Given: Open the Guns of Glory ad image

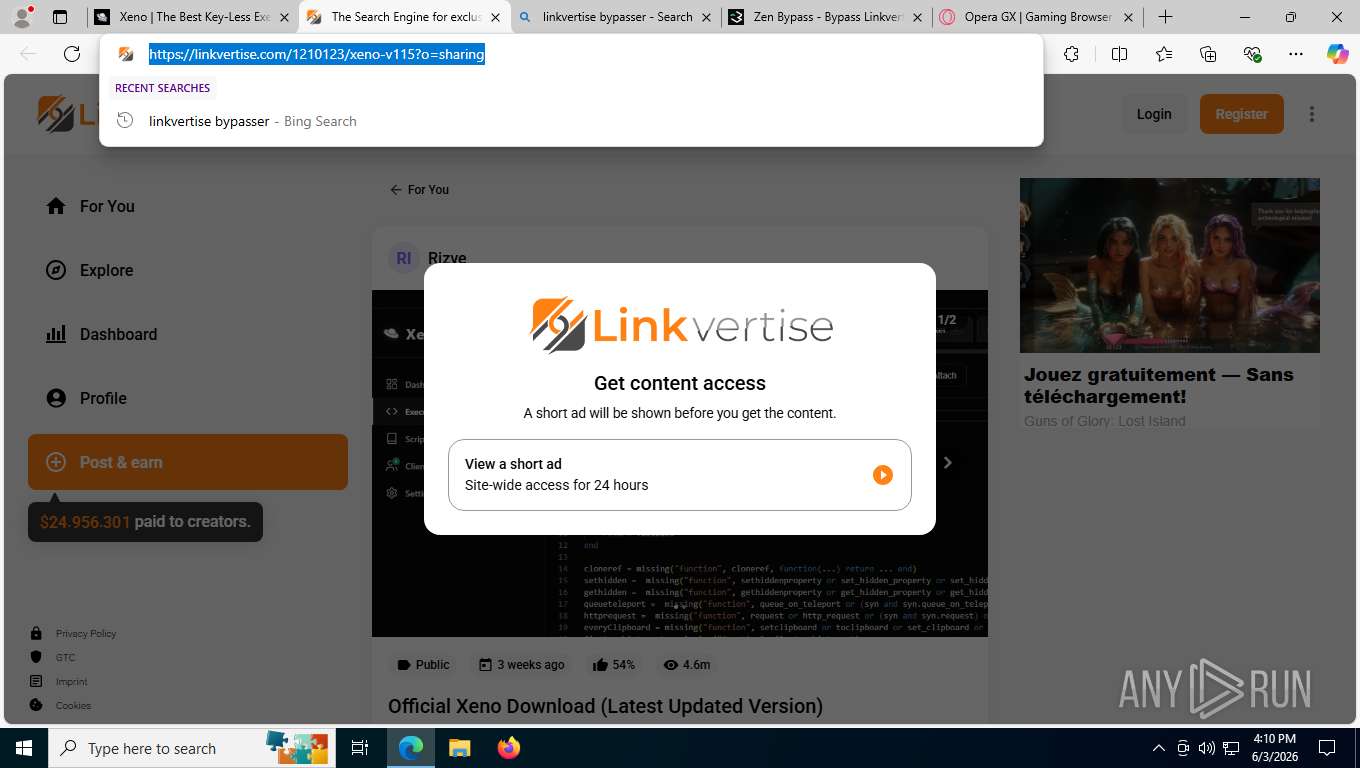Looking at the screenshot, I should (x=1170, y=265).
